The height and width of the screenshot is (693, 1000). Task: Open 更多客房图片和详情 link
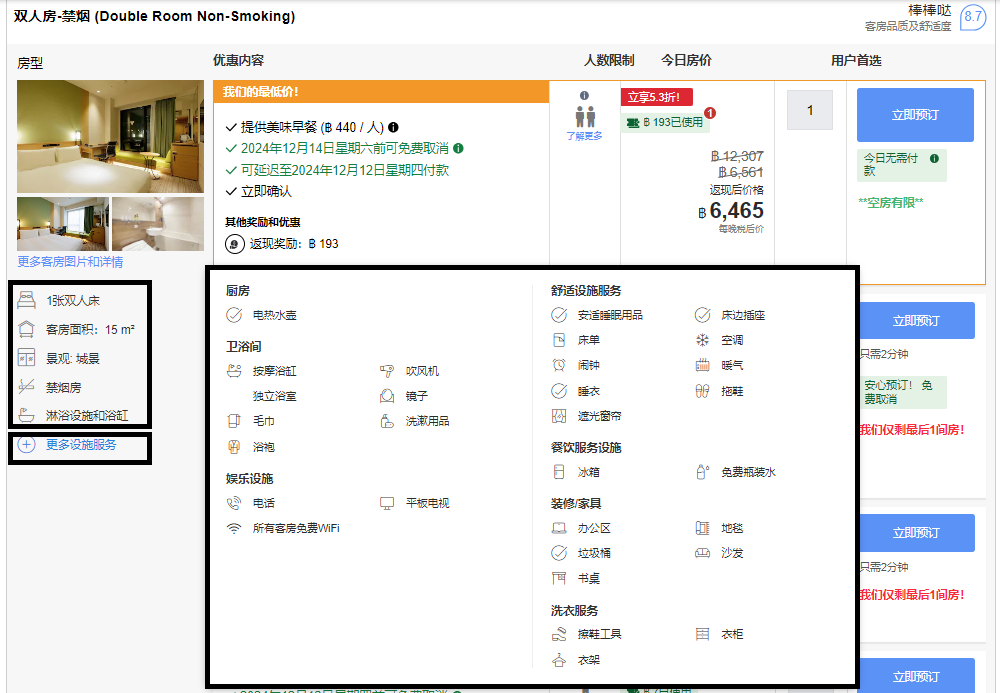[70, 261]
